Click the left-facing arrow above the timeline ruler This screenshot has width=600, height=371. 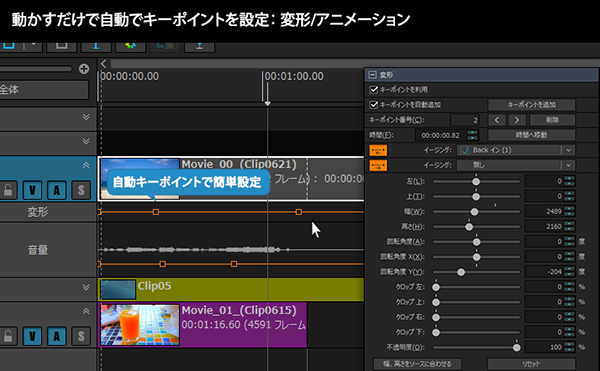103,63
